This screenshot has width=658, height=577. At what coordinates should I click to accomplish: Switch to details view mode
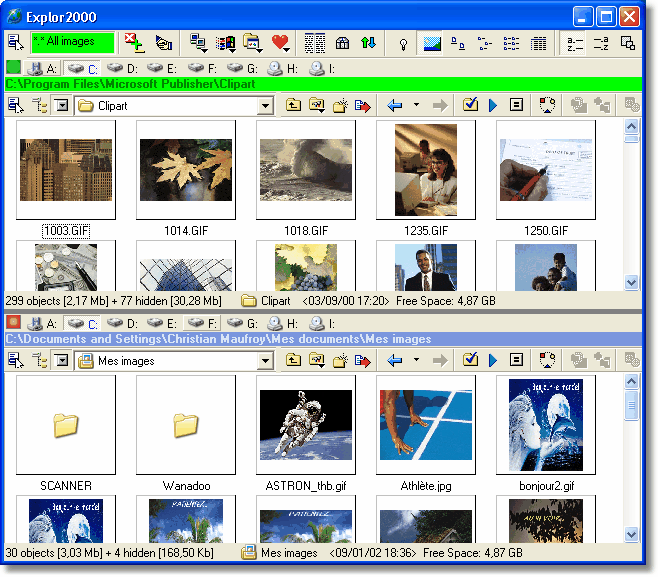(538, 43)
